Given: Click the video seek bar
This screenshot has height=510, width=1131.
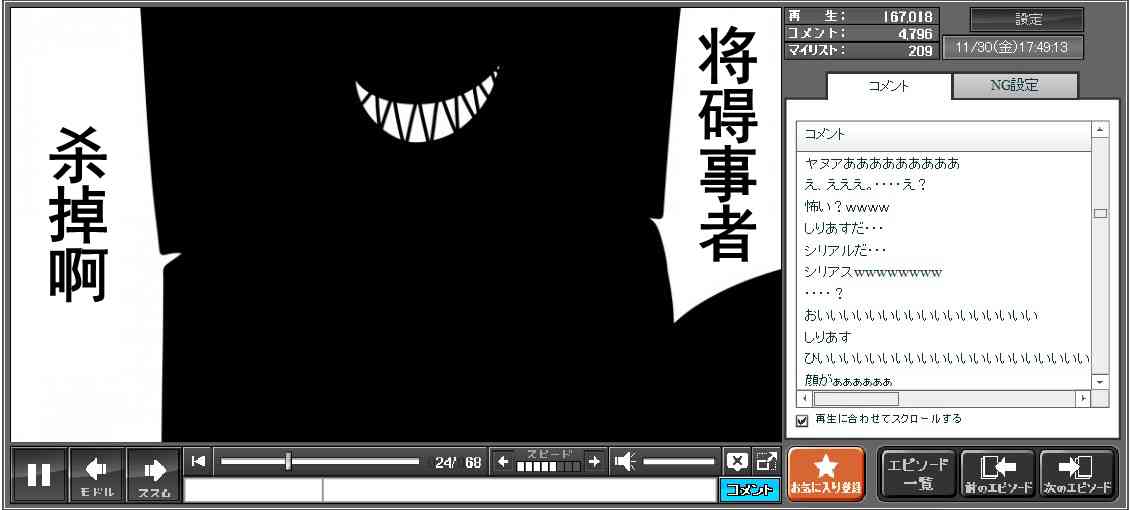Looking at the screenshot, I should tap(320, 461).
